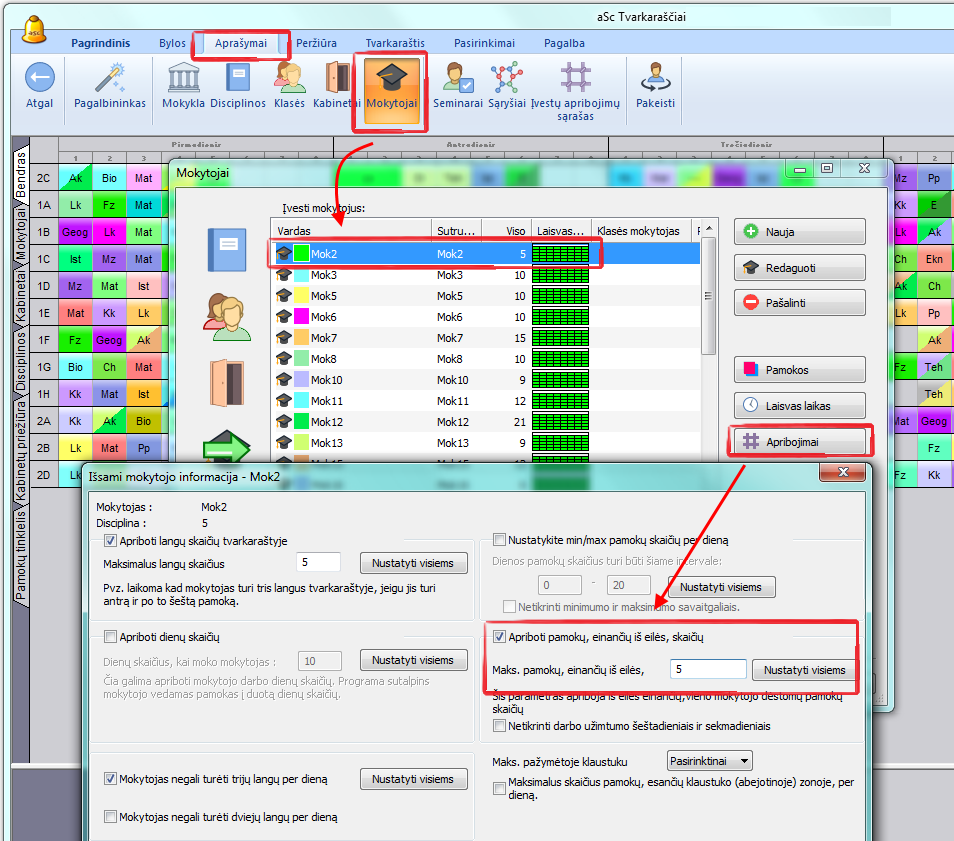954x841 pixels.
Task: Open the Pasirinktinai dropdown
Action: tap(709, 762)
